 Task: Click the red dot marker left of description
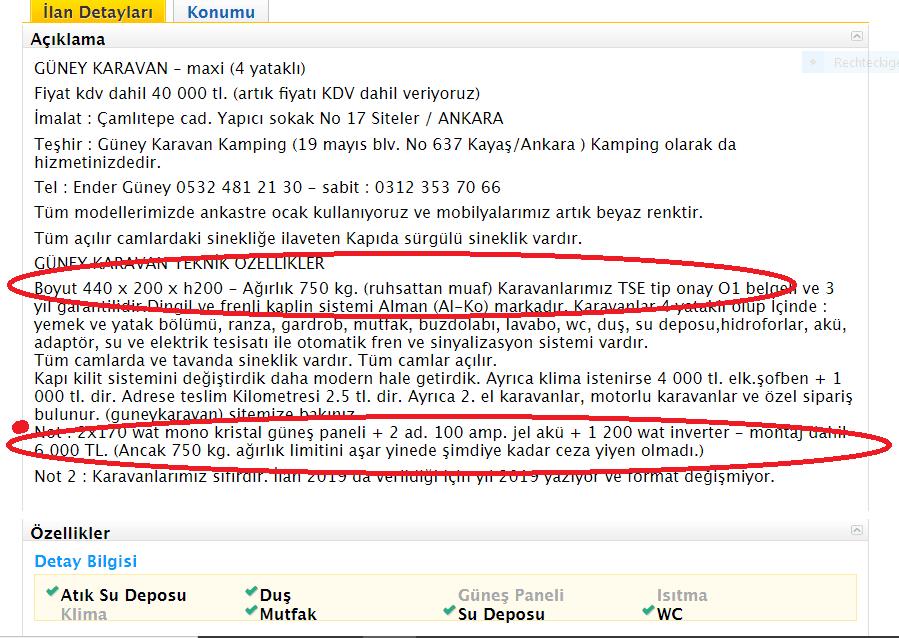click(18, 428)
